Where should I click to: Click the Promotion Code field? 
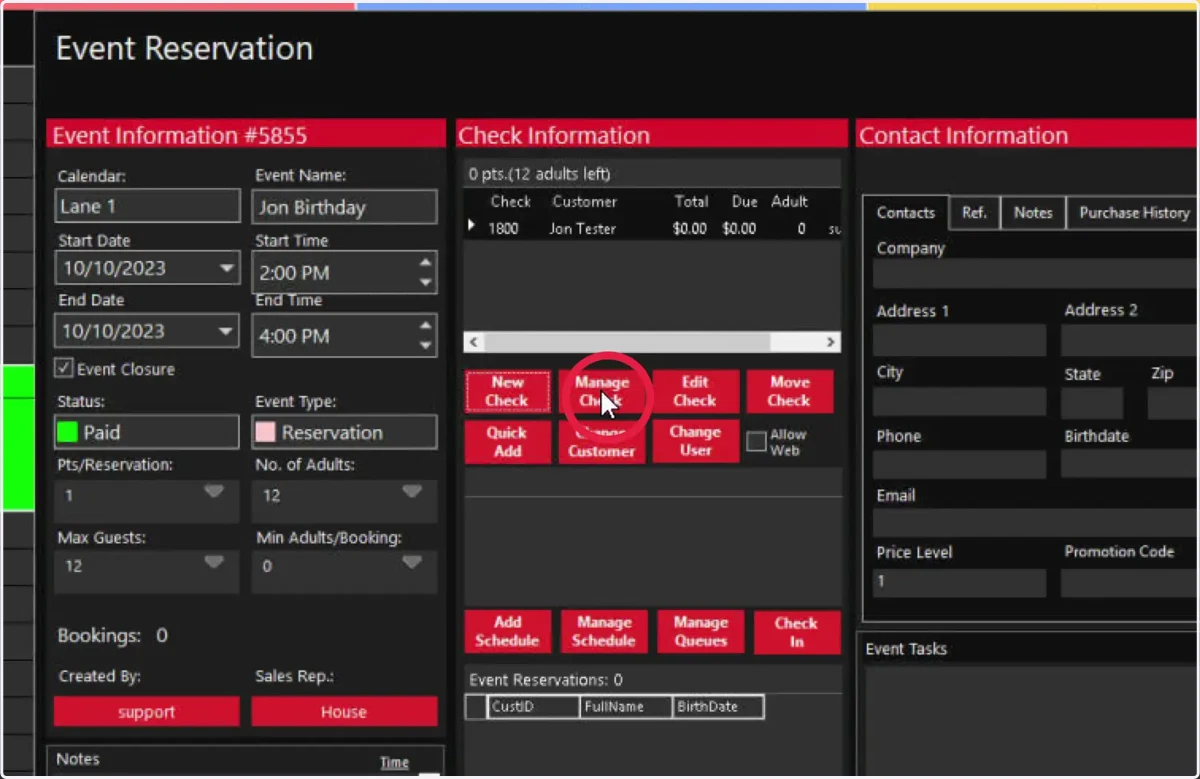(1130, 582)
